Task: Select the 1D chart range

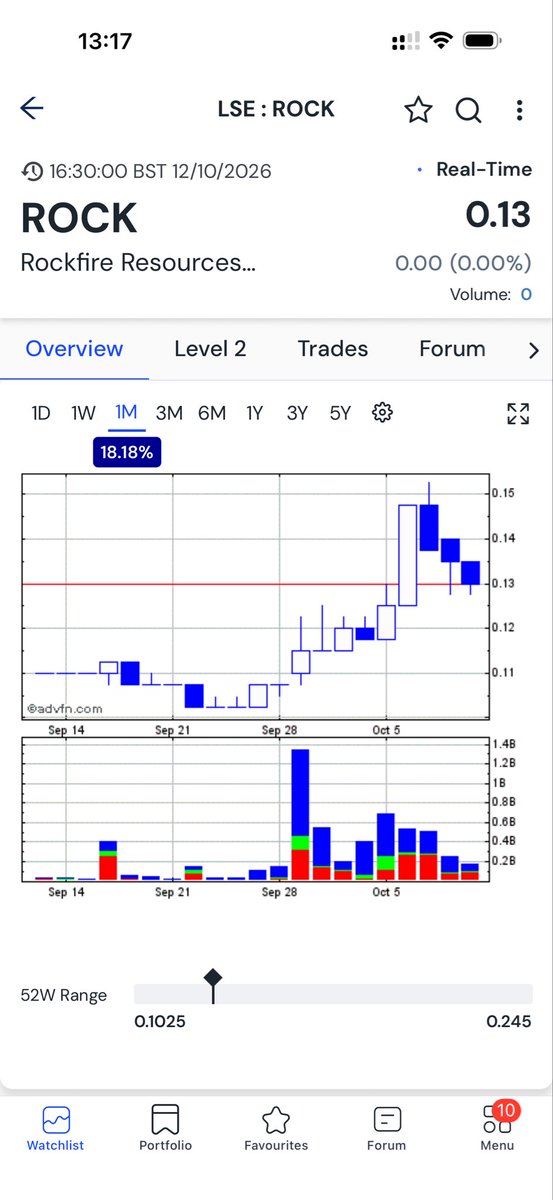Action: click(x=41, y=412)
